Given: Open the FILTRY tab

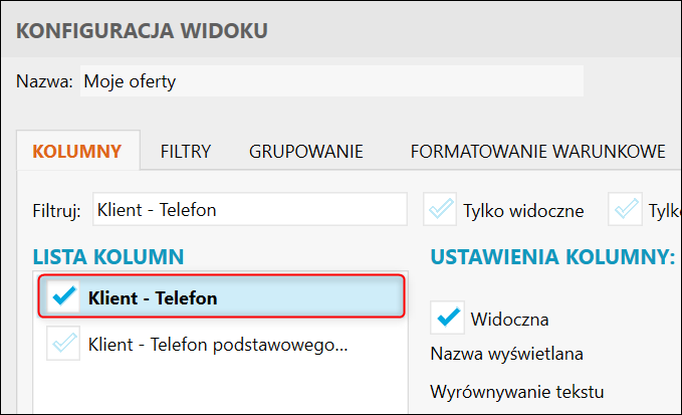Looking at the screenshot, I should pos(185,152).
